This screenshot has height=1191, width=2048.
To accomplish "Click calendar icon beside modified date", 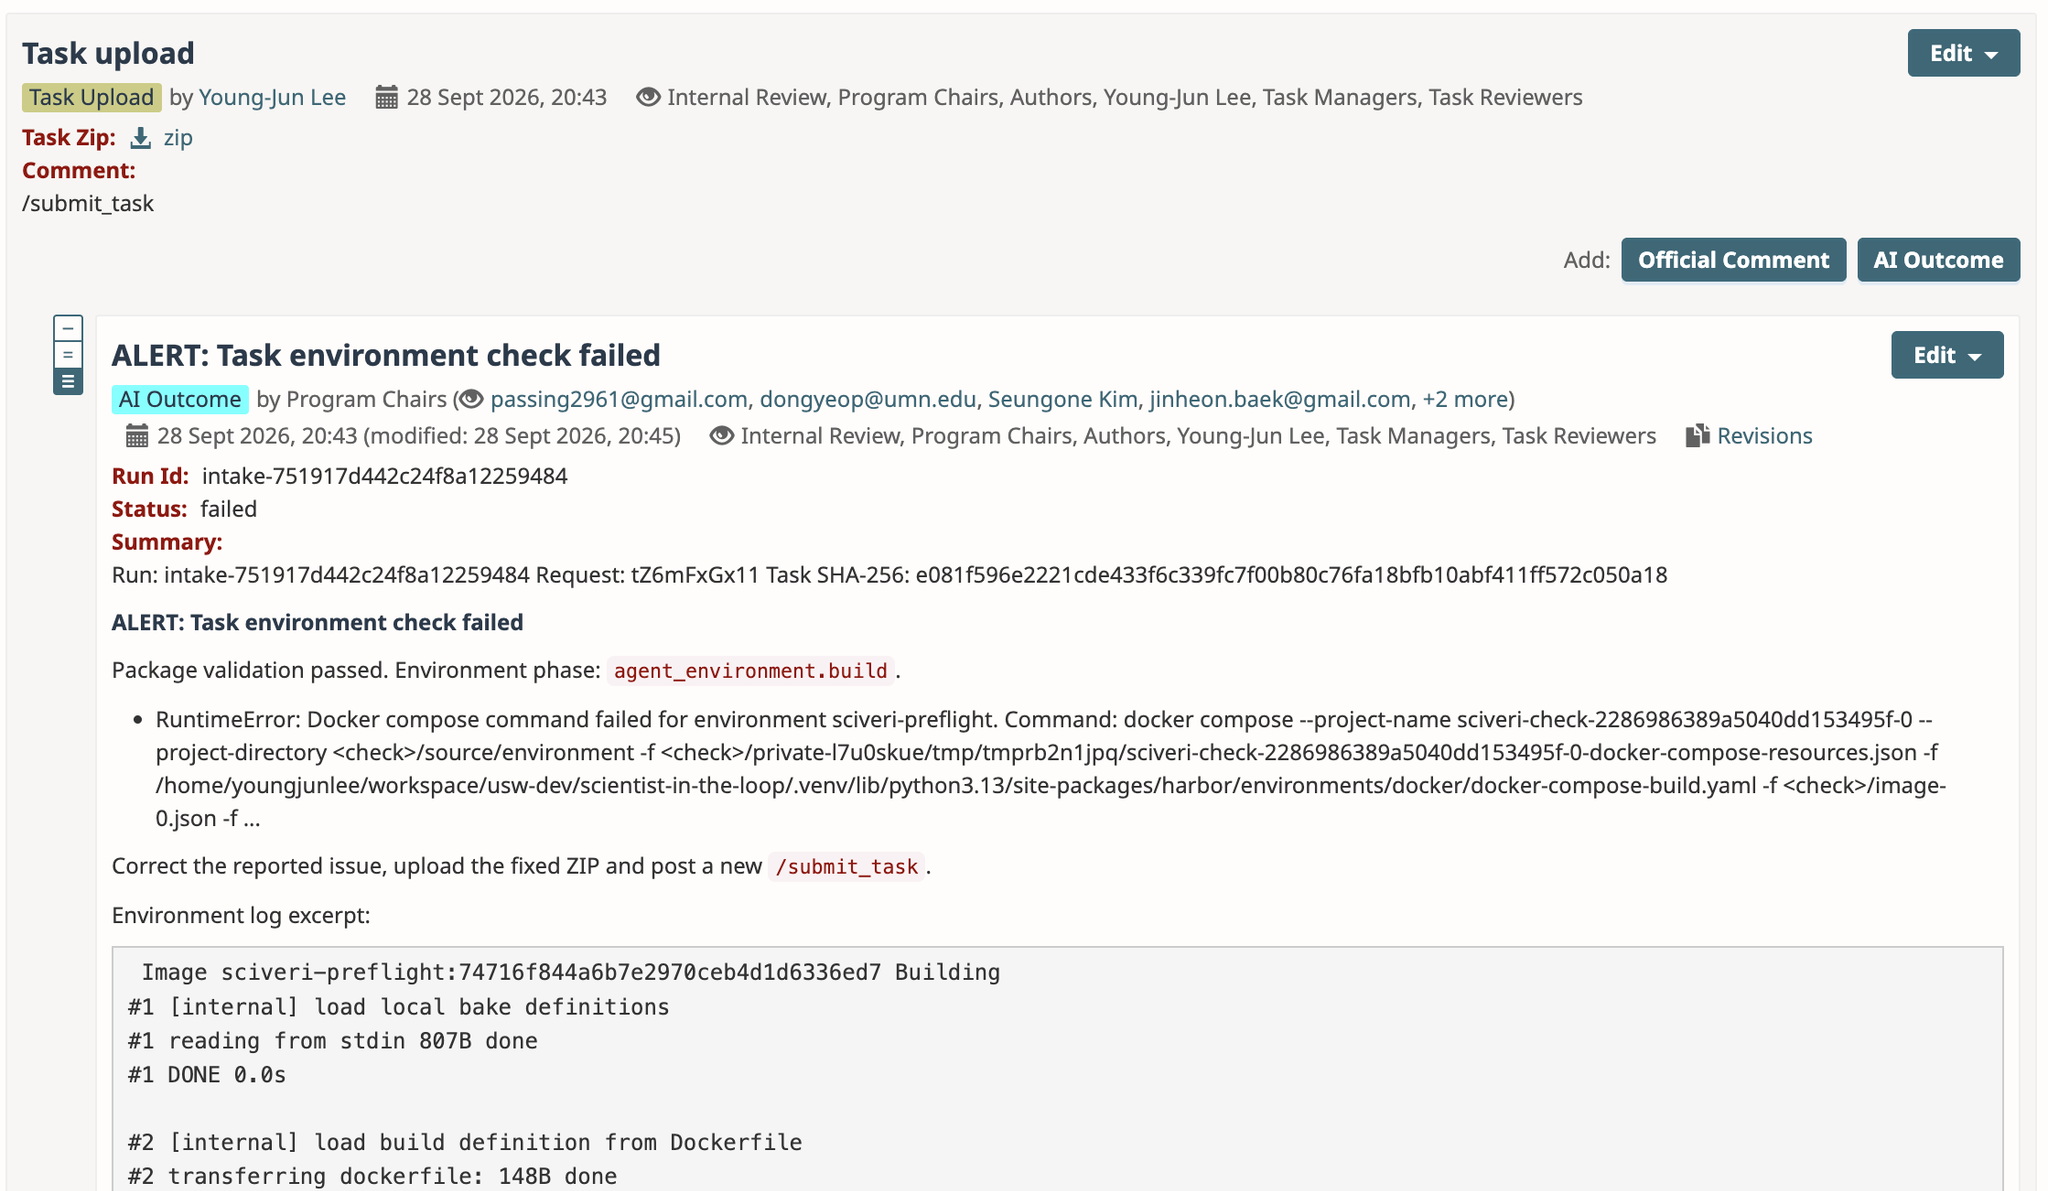I will click(137, 436).
